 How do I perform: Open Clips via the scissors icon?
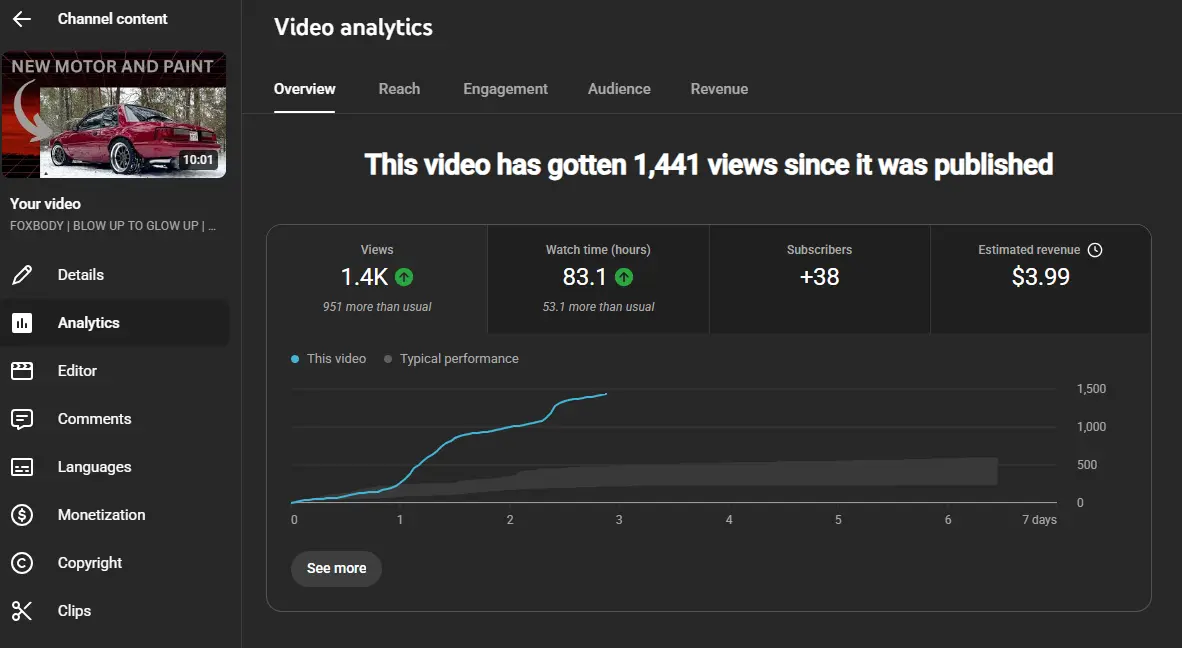(x=22, y=611)
